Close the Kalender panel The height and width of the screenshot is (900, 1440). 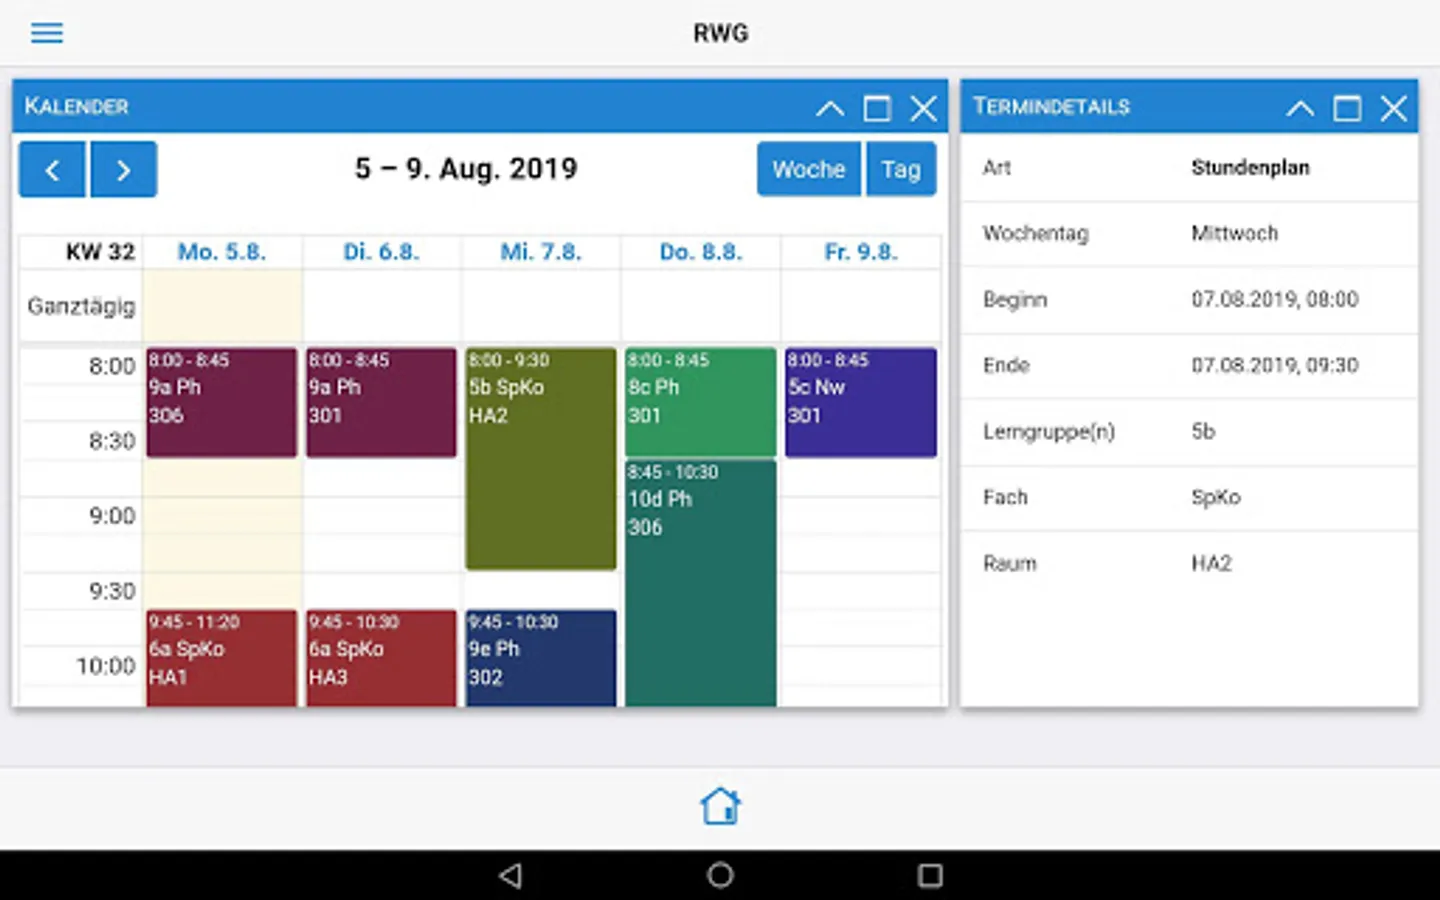click(x=924, y=108)
